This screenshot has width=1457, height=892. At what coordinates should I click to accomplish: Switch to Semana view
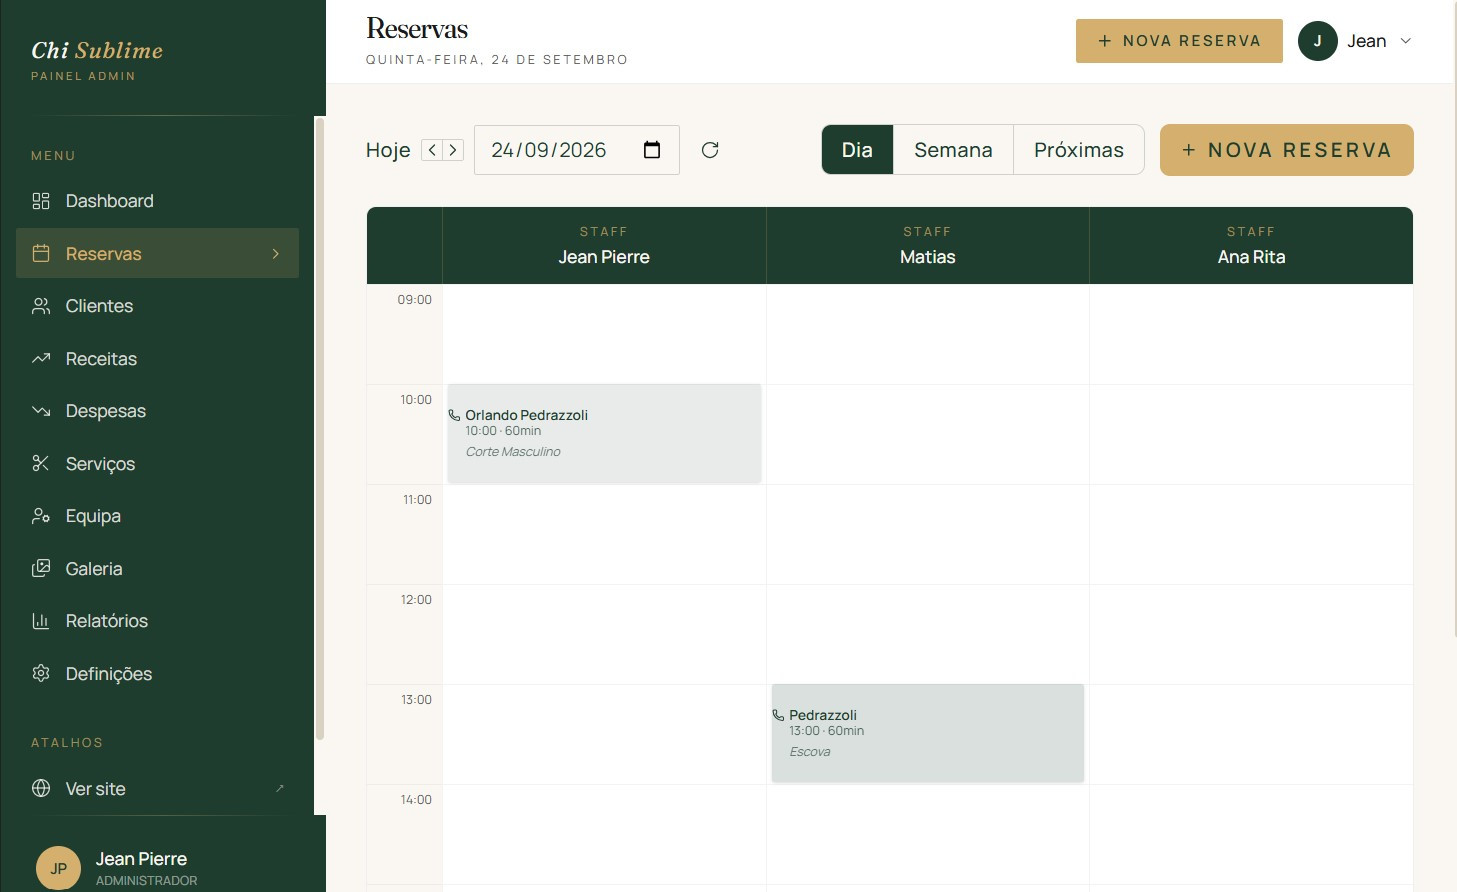tap(953, 150)
